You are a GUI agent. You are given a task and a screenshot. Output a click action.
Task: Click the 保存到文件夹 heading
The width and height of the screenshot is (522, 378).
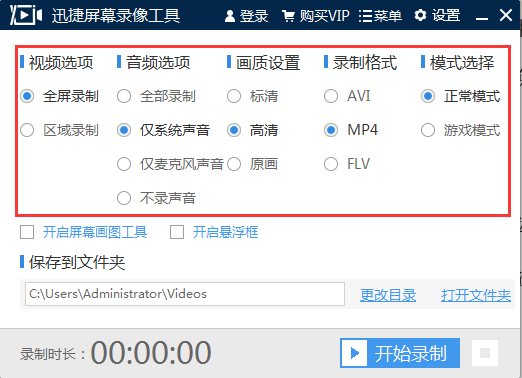tap(77, 262)
